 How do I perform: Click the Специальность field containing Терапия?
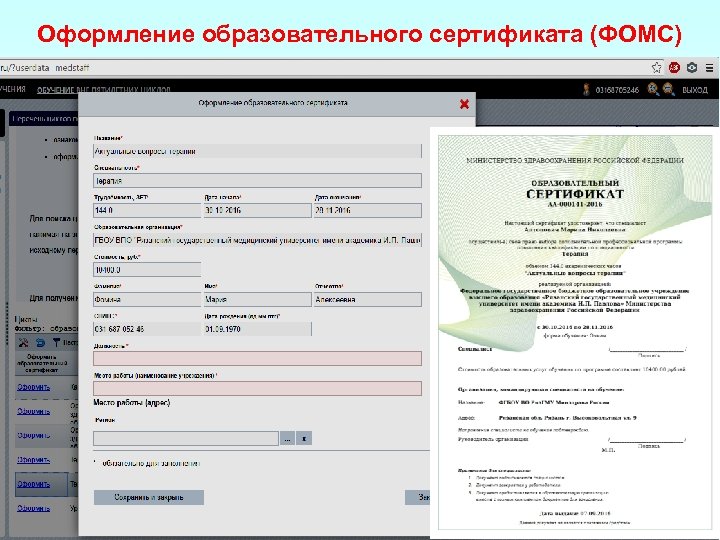pyautogui.click(x=257, y=180)
